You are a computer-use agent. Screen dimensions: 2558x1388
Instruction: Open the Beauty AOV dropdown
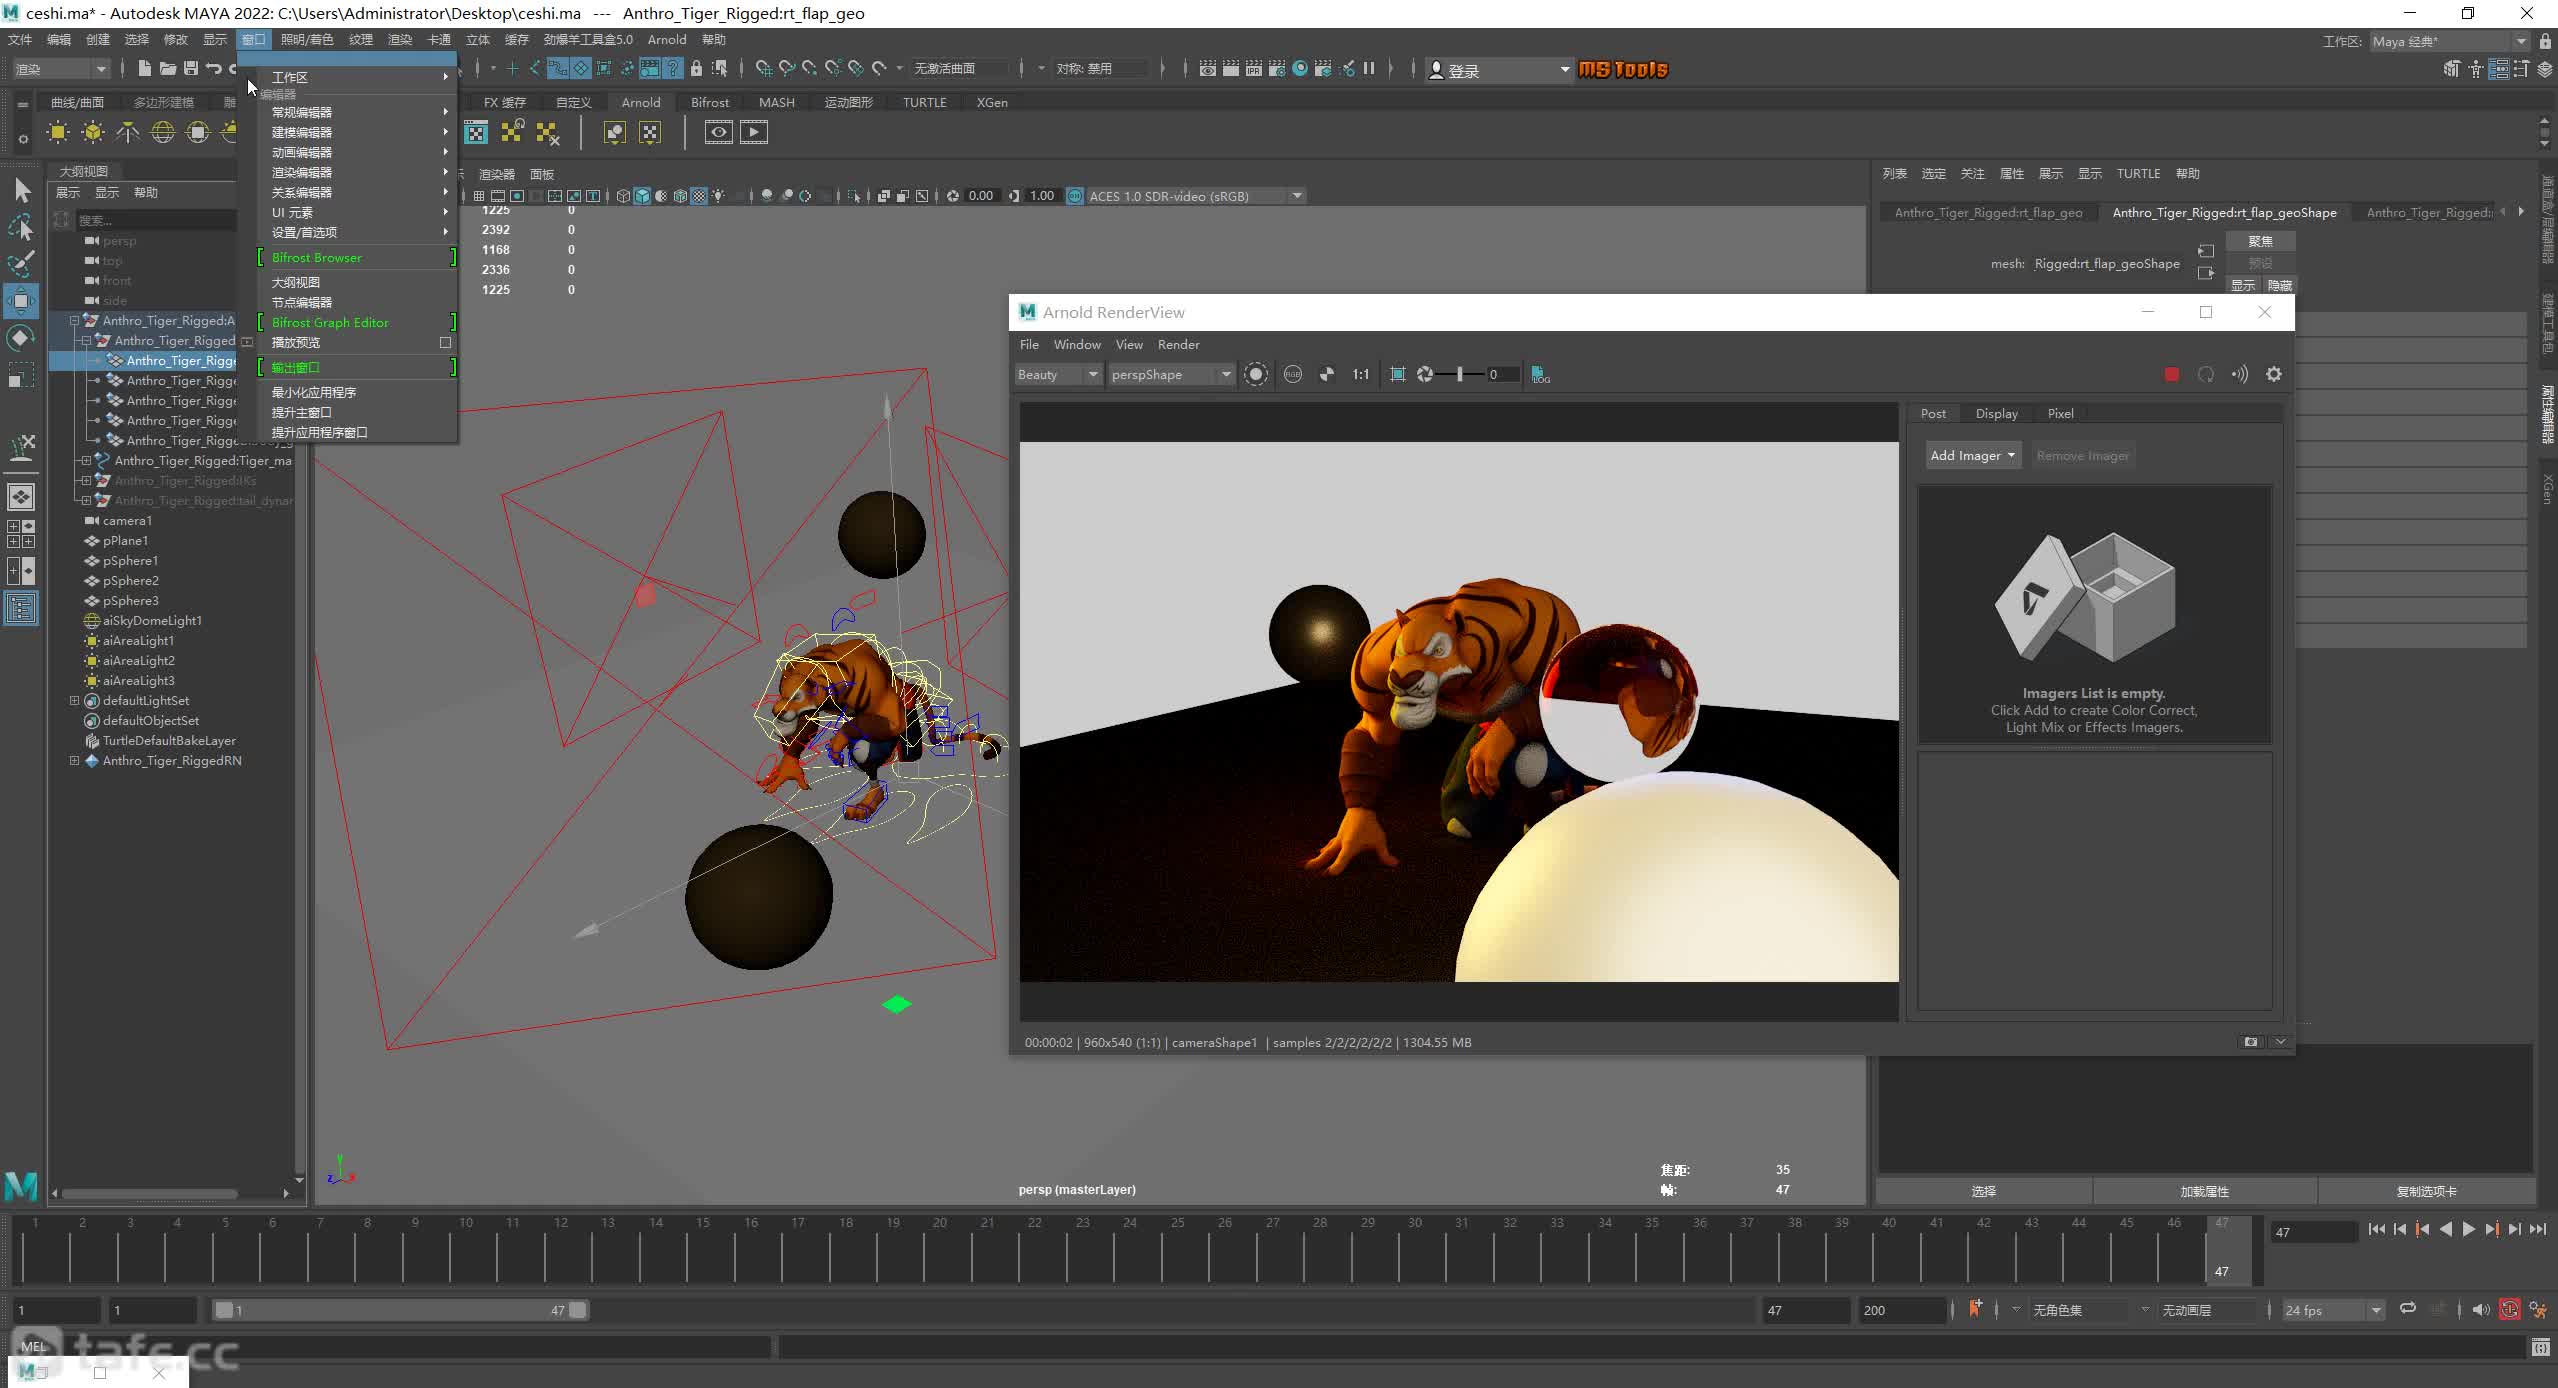(1058, 374)
